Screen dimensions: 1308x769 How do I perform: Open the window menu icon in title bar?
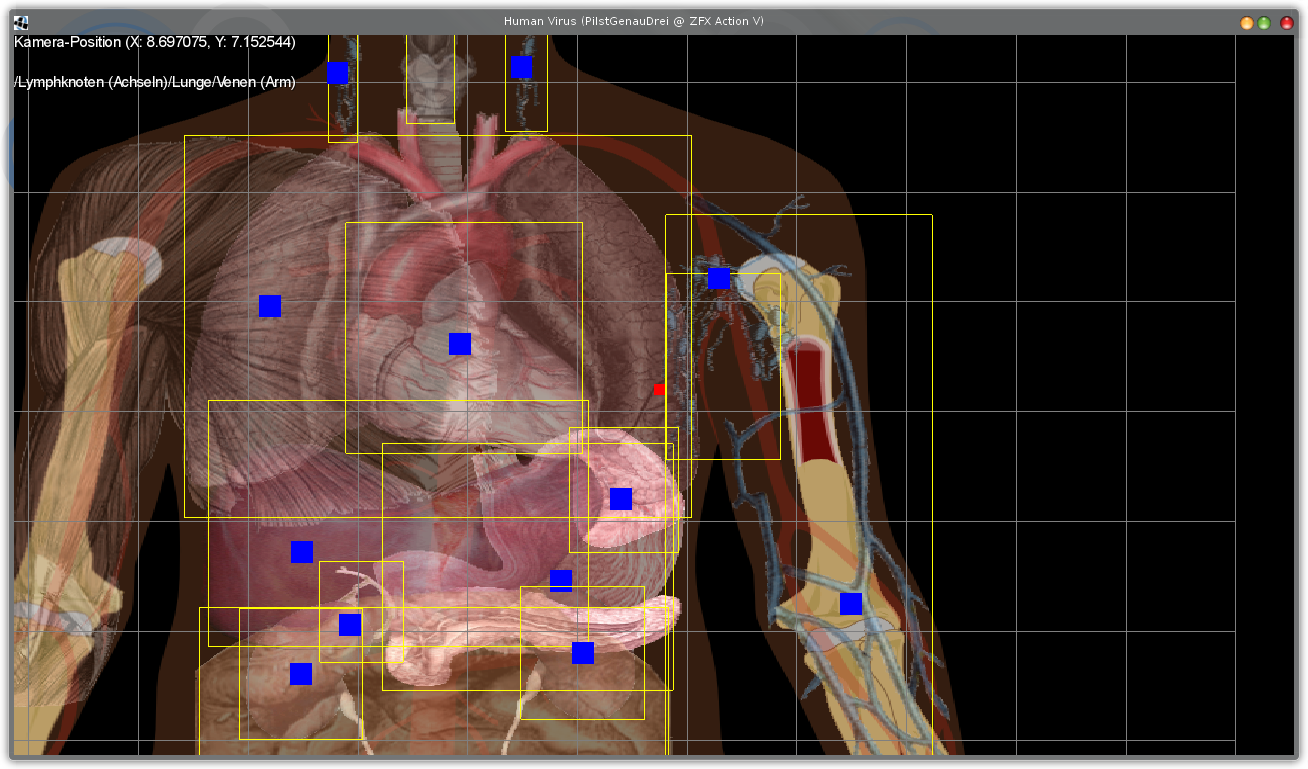pos(21,22)
